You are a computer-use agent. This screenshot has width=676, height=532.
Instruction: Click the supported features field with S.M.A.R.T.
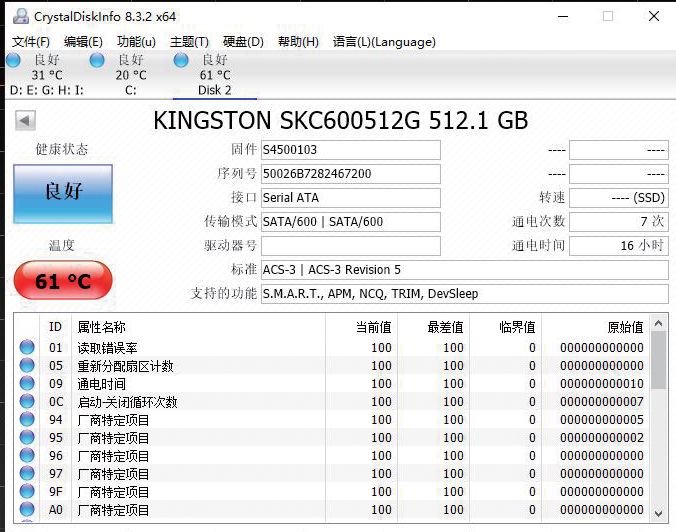465,294
